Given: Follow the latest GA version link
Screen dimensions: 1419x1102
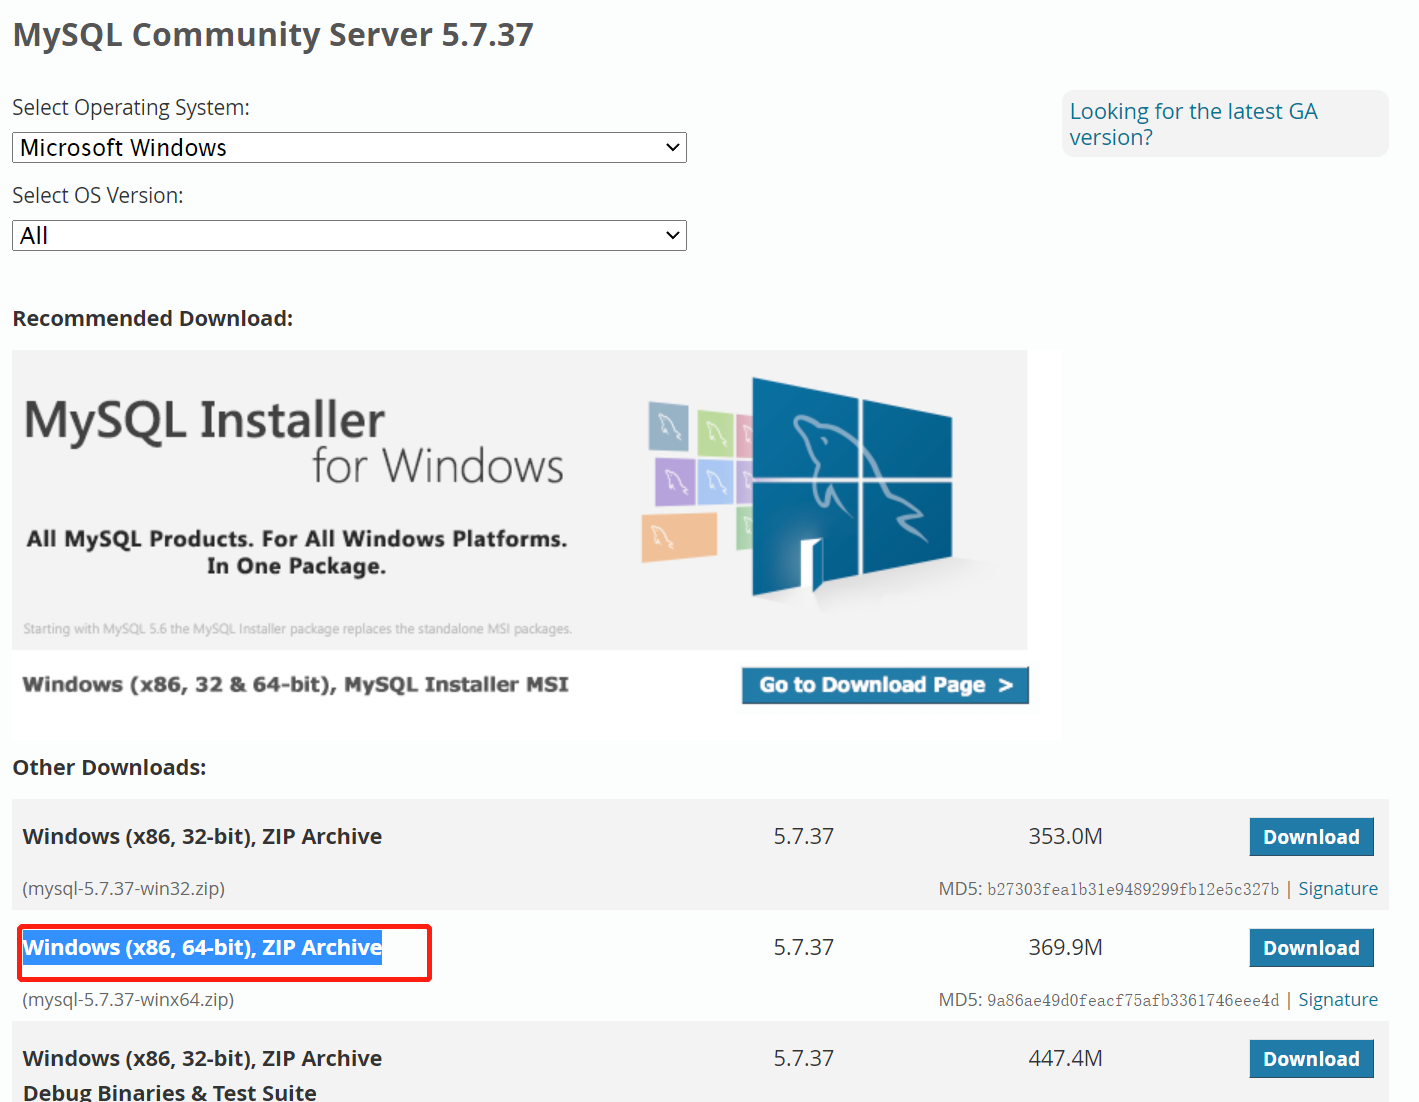Looking at the screenshot, I should [1193, 124].
